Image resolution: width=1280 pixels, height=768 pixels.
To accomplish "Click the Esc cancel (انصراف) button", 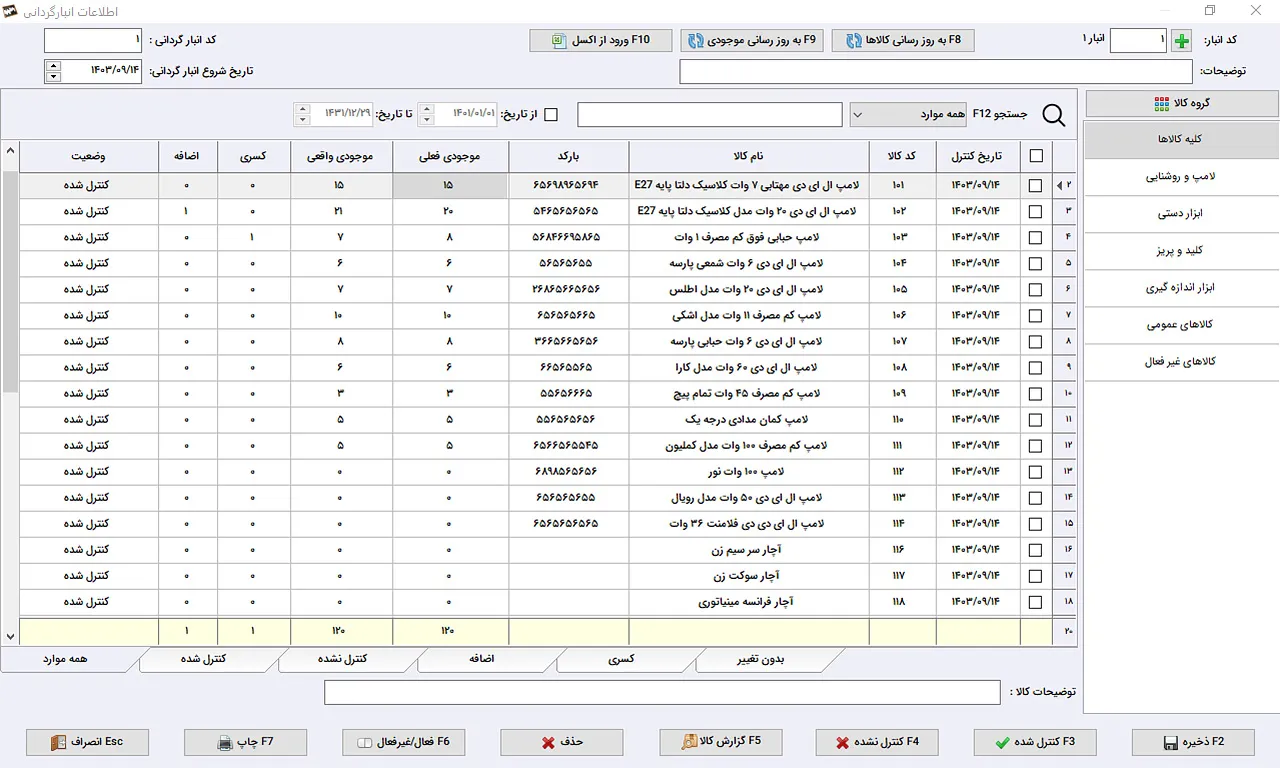I will (x=88, y=742).
